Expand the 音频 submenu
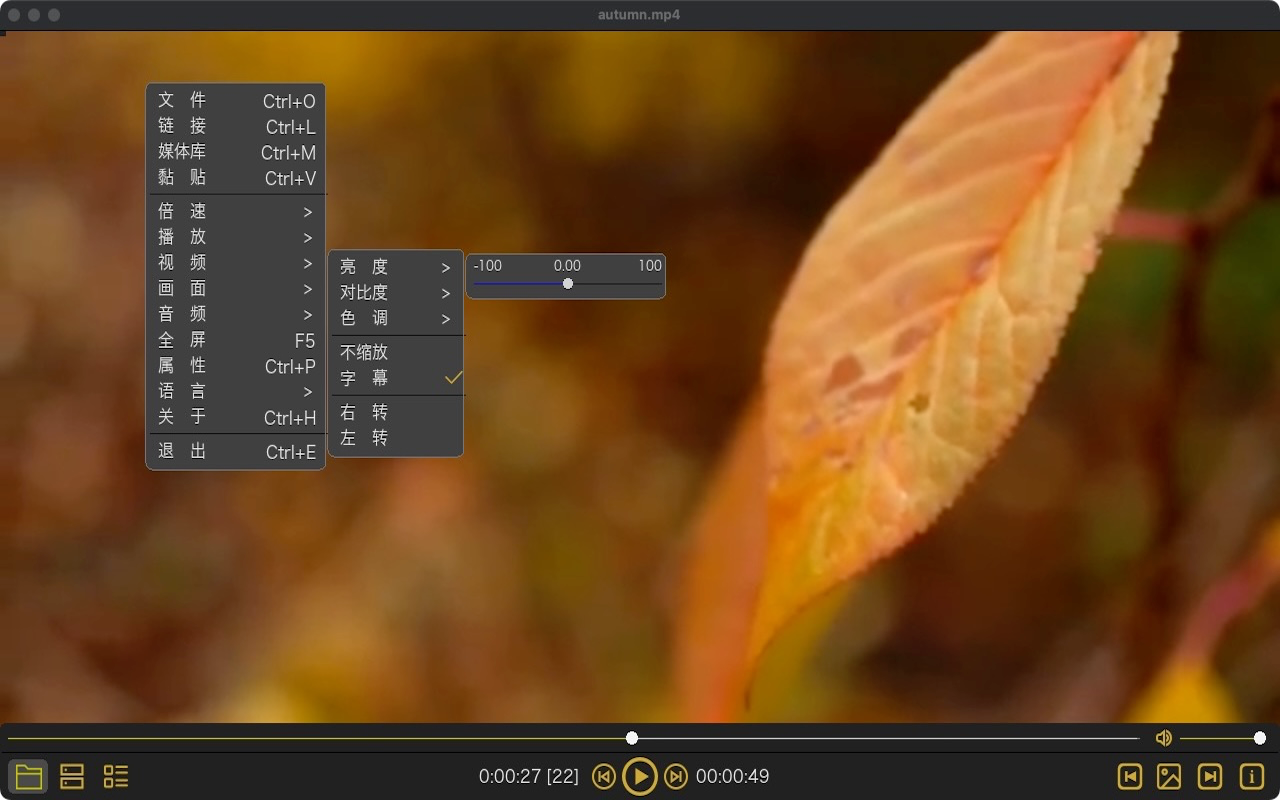This screenshot has width=1280, height=800. [236, 314]
